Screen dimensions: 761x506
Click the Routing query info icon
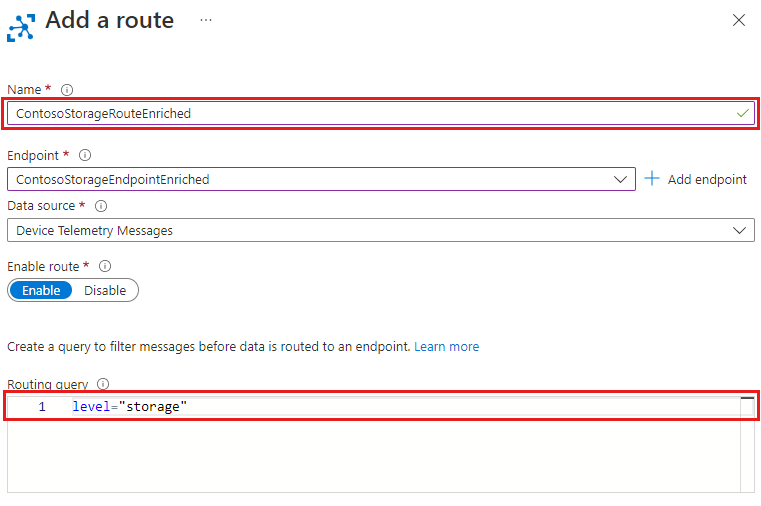103,384
